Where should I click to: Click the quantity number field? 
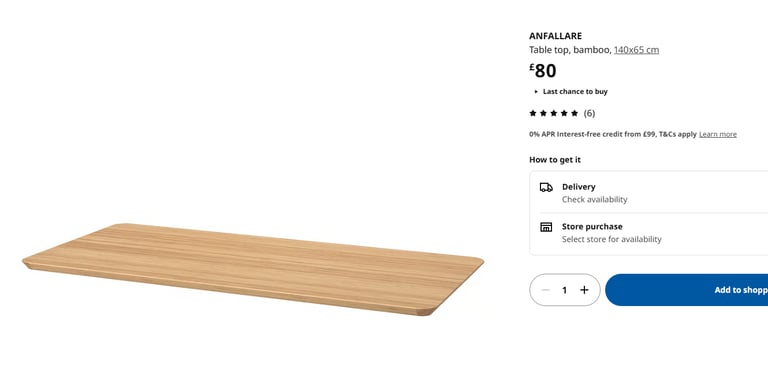tap(564, 290)
